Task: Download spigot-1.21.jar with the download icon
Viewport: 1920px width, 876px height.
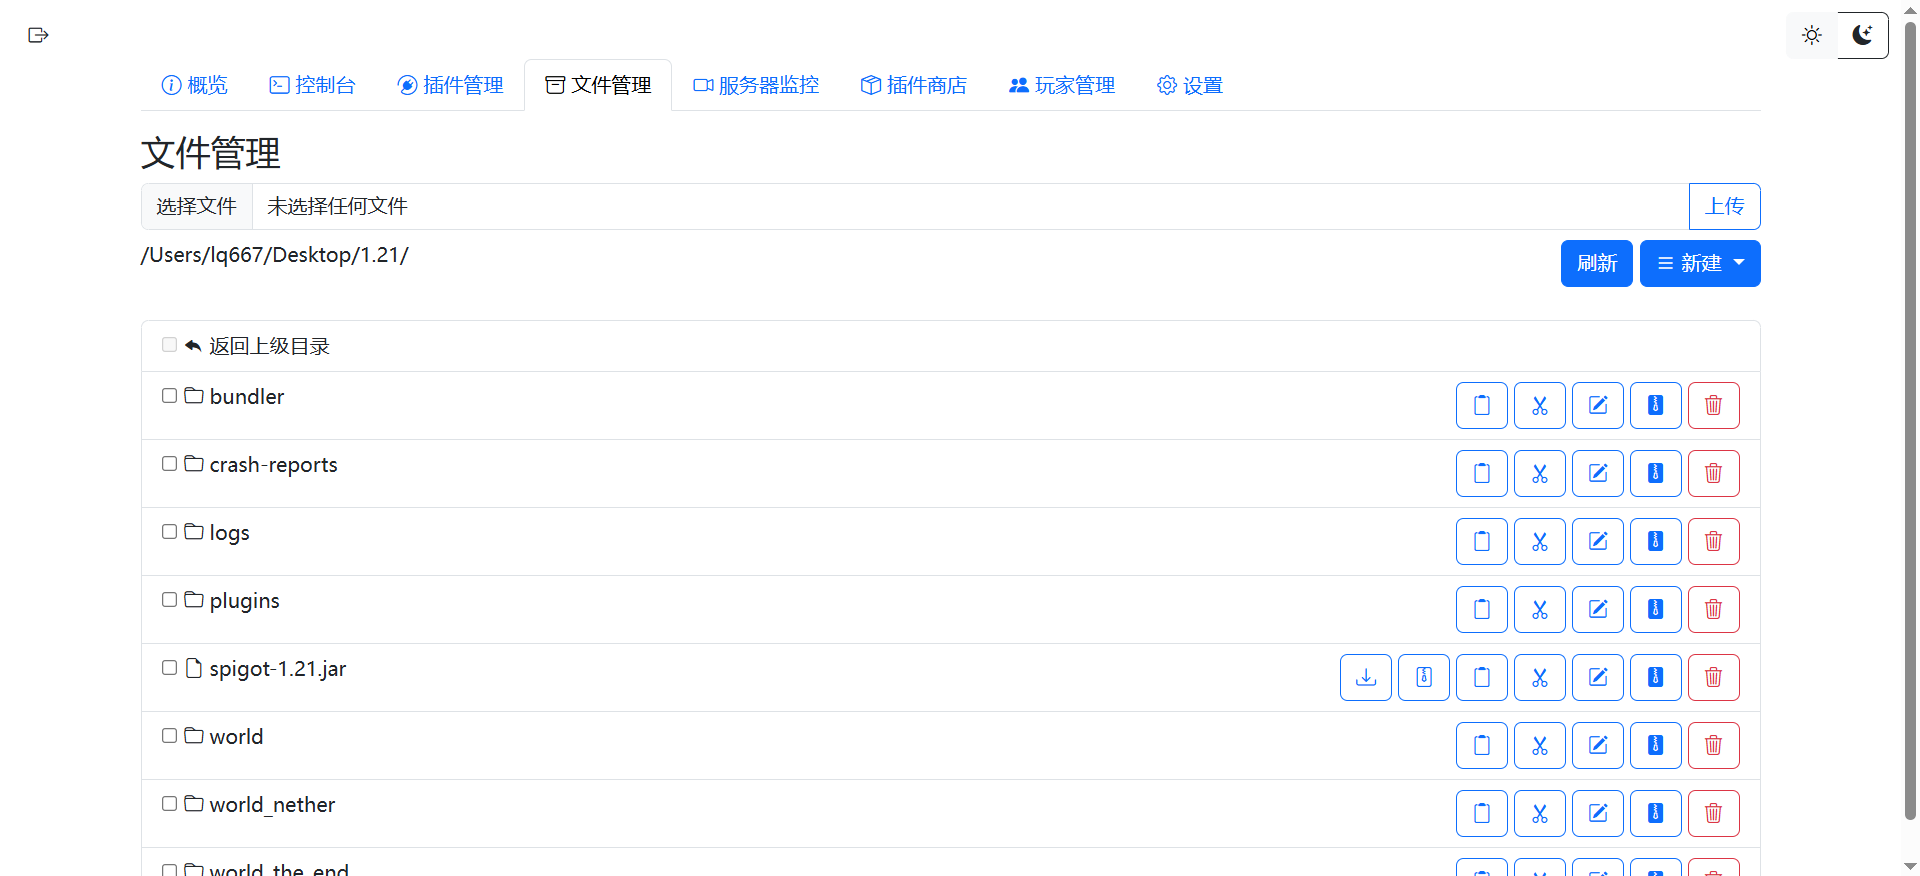Action: (x=1366, y=677)
